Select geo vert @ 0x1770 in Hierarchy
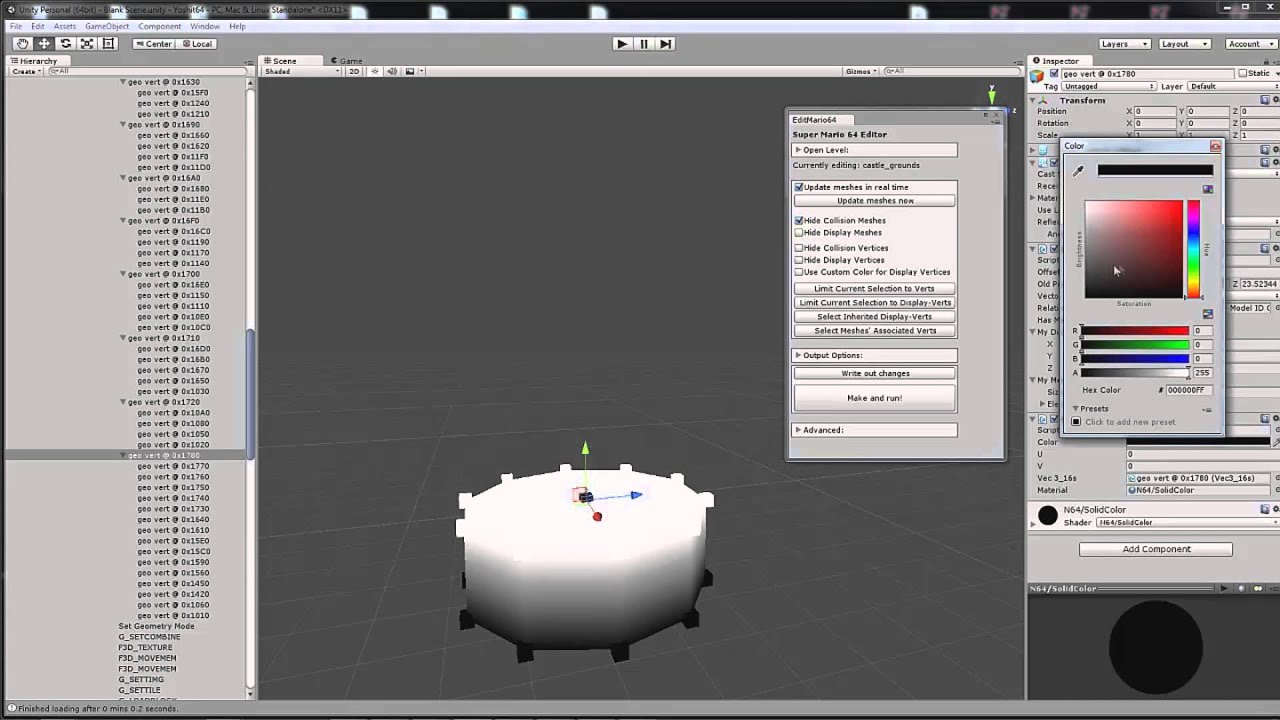 point(173,467)
